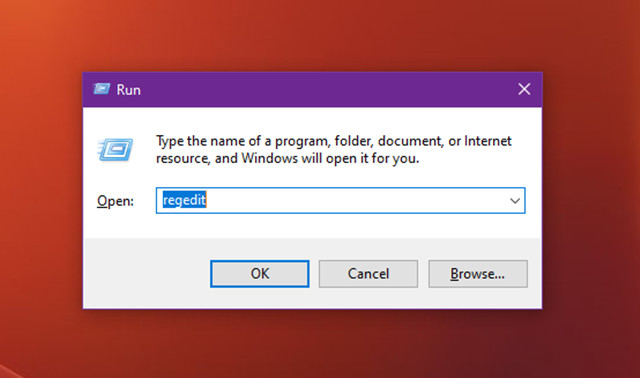640x378 pixels.
Task: Click desktop background below the Run dialog
Action: click(x=312, y=345)
